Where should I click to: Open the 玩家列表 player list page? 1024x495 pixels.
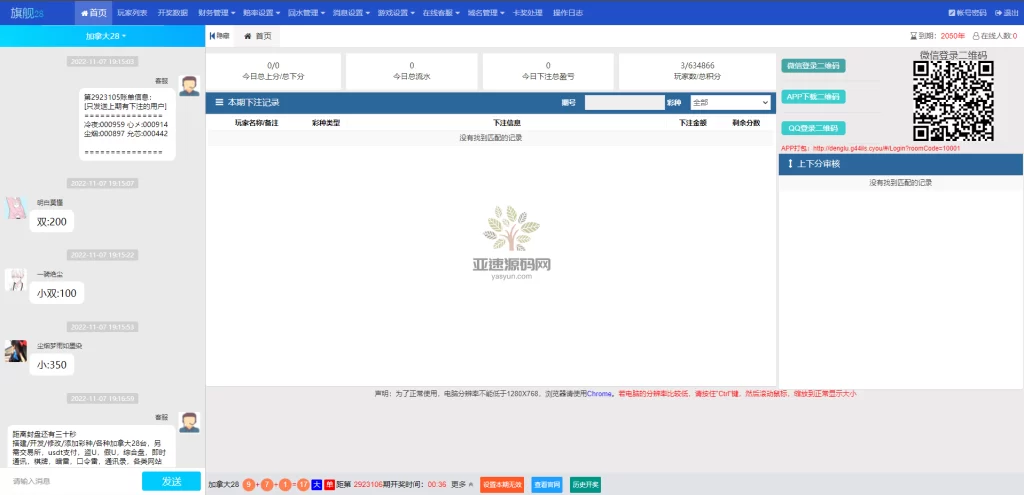[132, 12]
